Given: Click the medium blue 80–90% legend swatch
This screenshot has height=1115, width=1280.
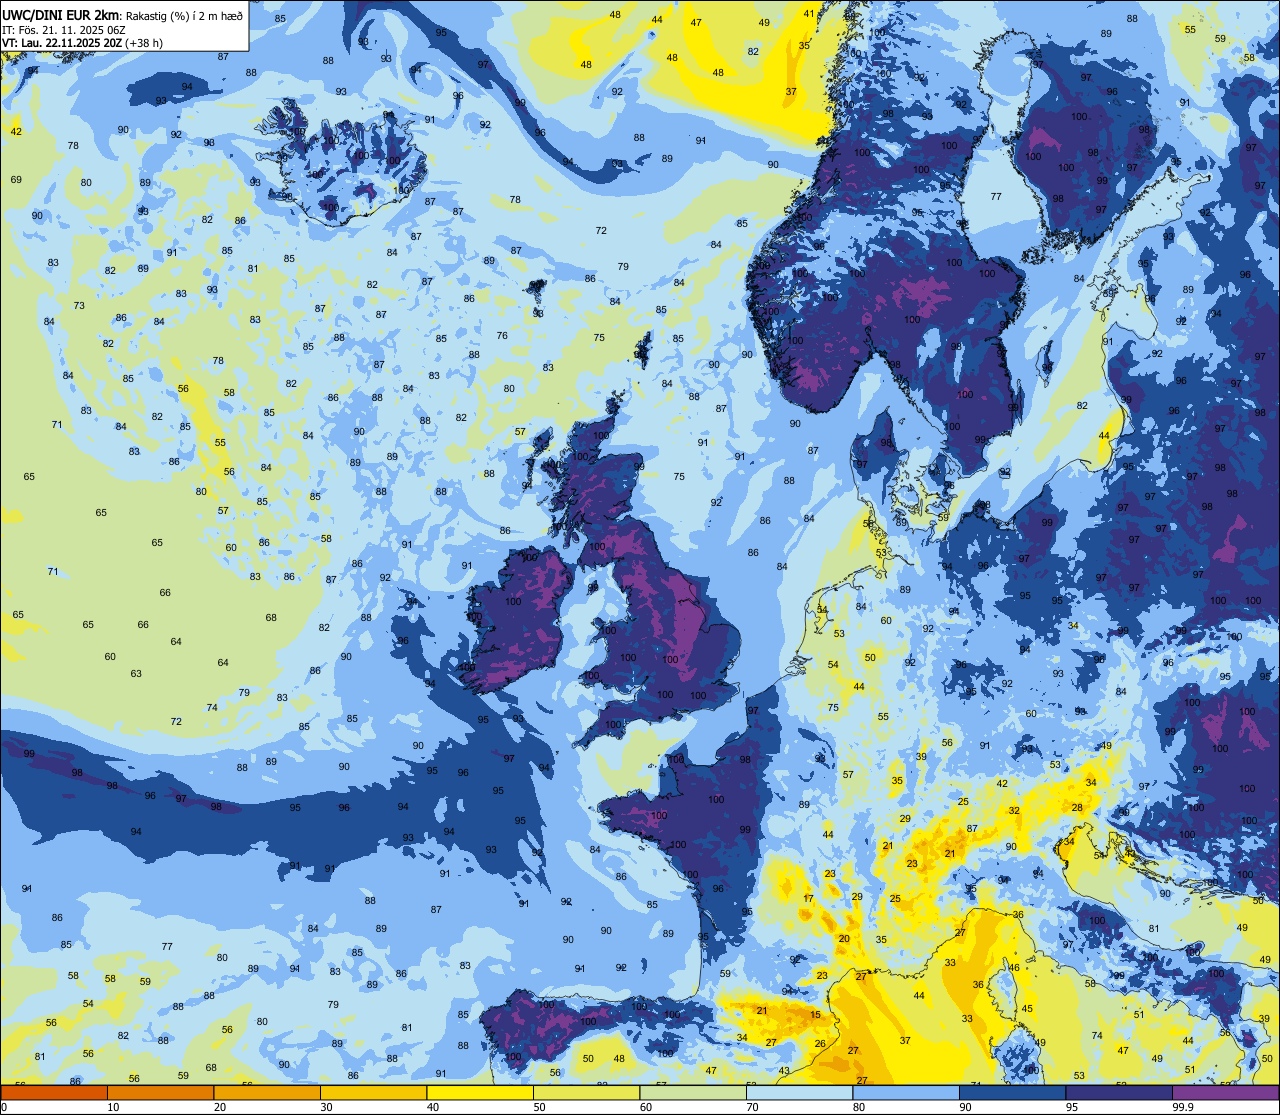Looking at the screenshot, I should tap(905, 1092).
